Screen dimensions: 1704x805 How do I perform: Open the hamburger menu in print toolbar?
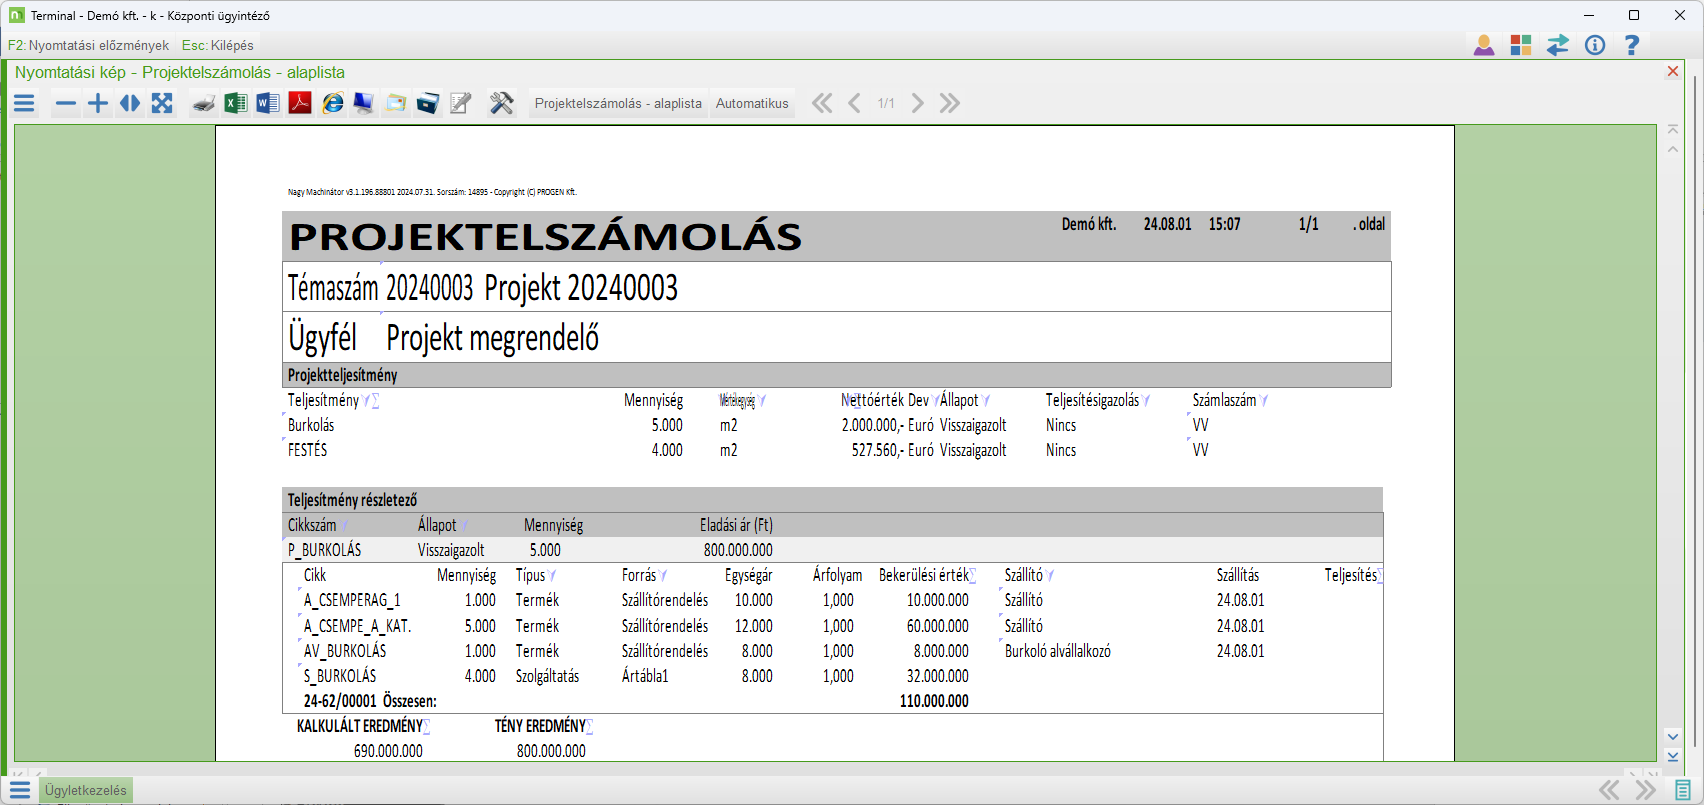pyautogui.click(x=24, y=103)
